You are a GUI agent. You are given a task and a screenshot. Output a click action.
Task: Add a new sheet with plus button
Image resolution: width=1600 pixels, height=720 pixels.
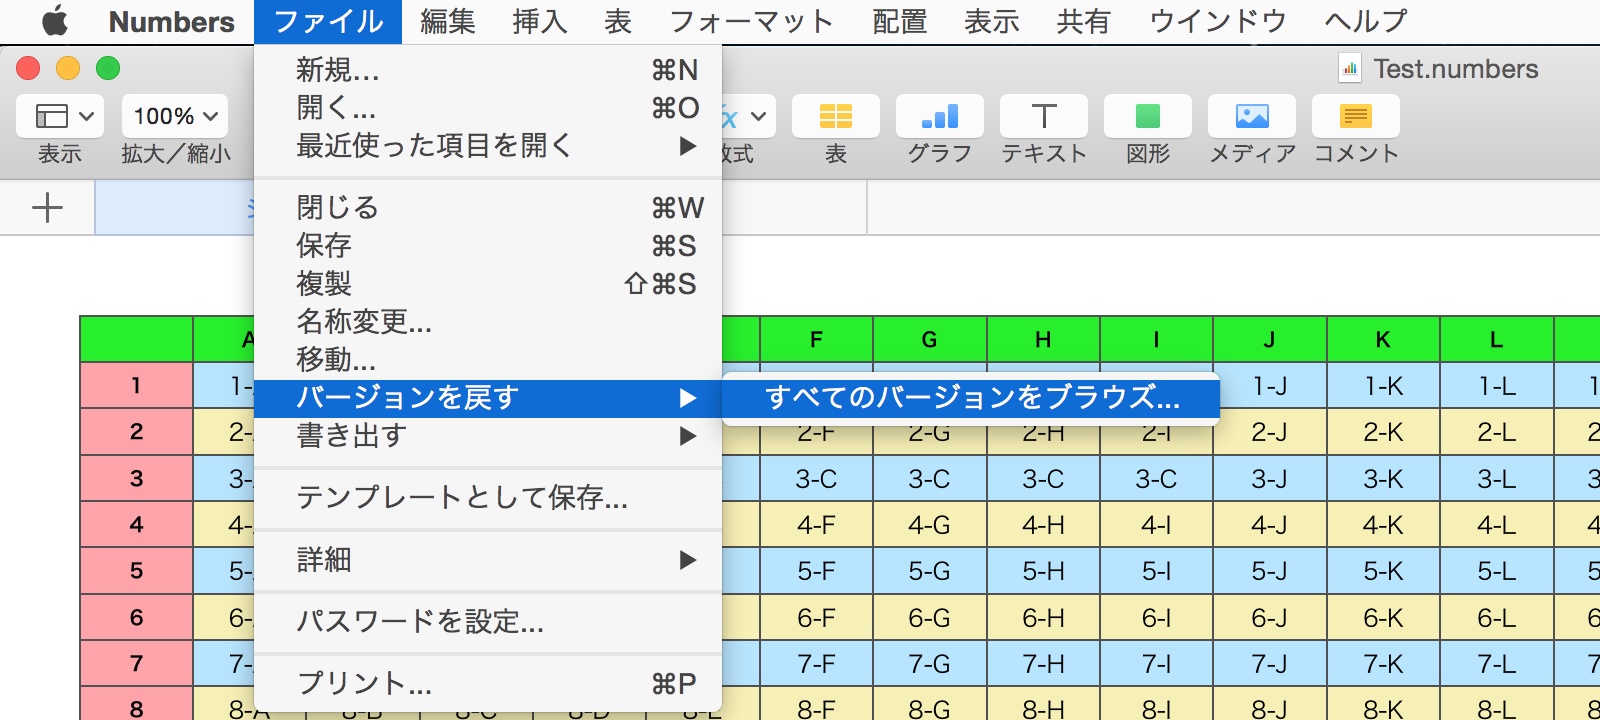pyautogui.click(x=47, y=208)
